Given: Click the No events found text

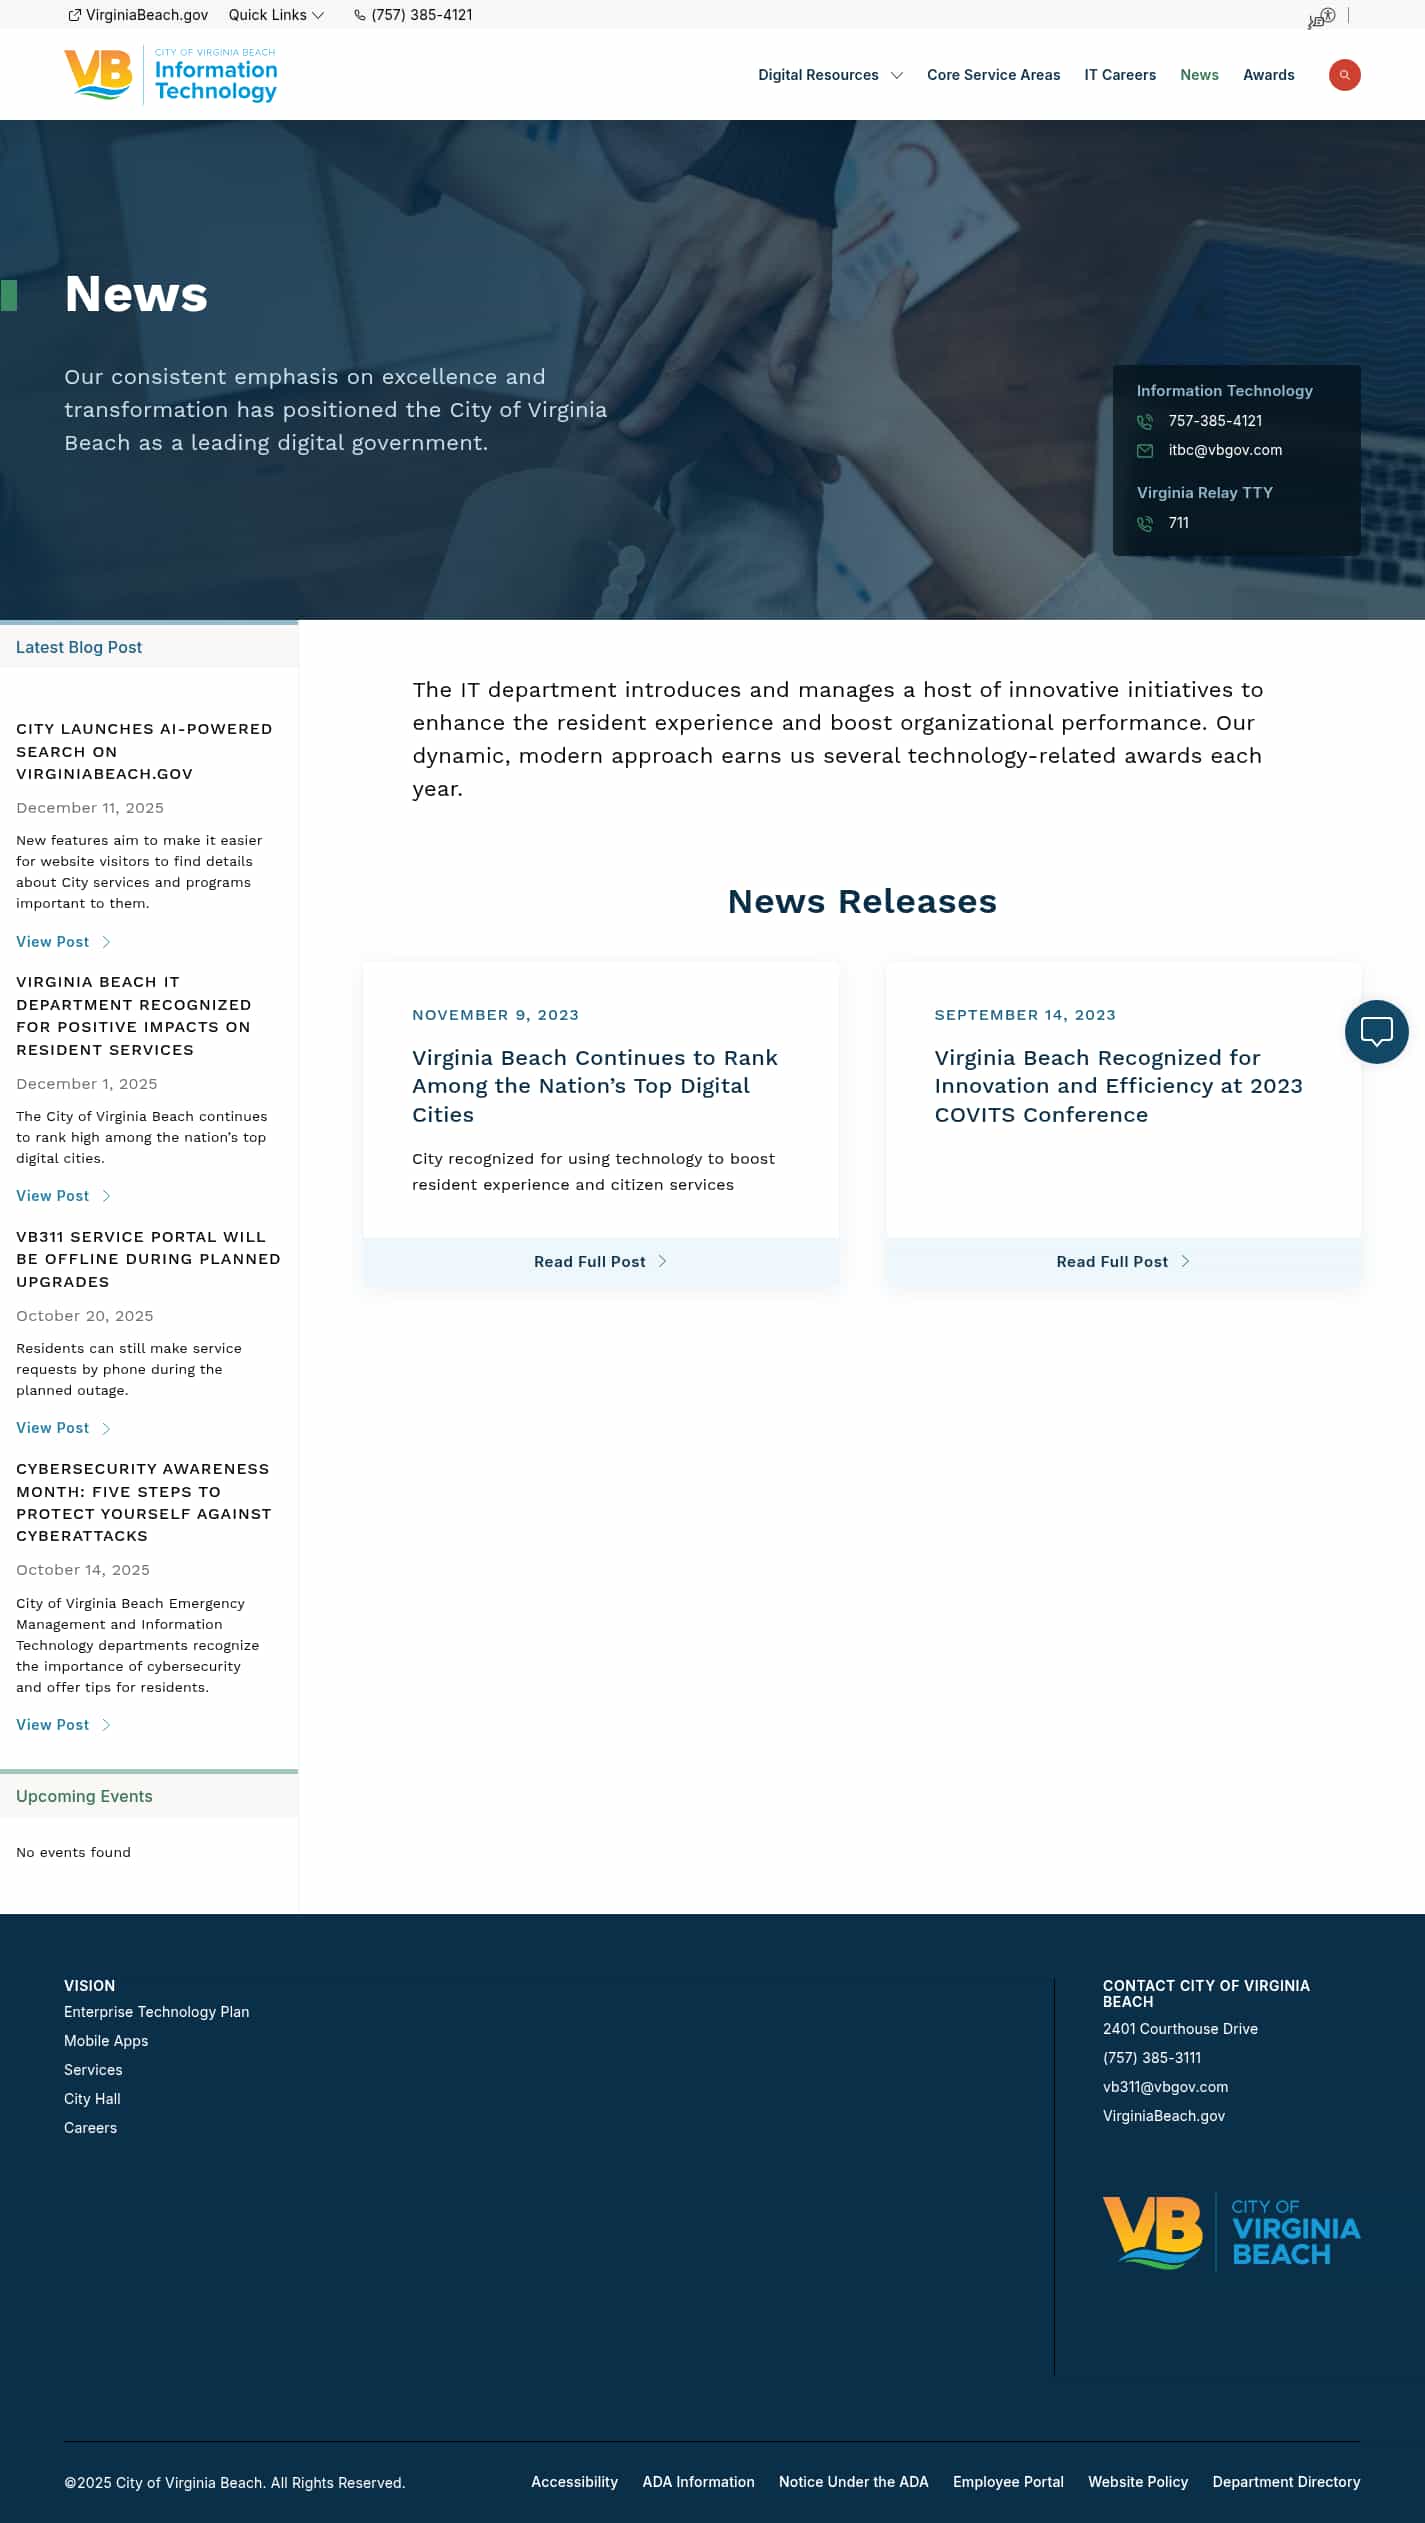Looking at the screenshot, I should pyautogui.click(x=73, y=1853).
